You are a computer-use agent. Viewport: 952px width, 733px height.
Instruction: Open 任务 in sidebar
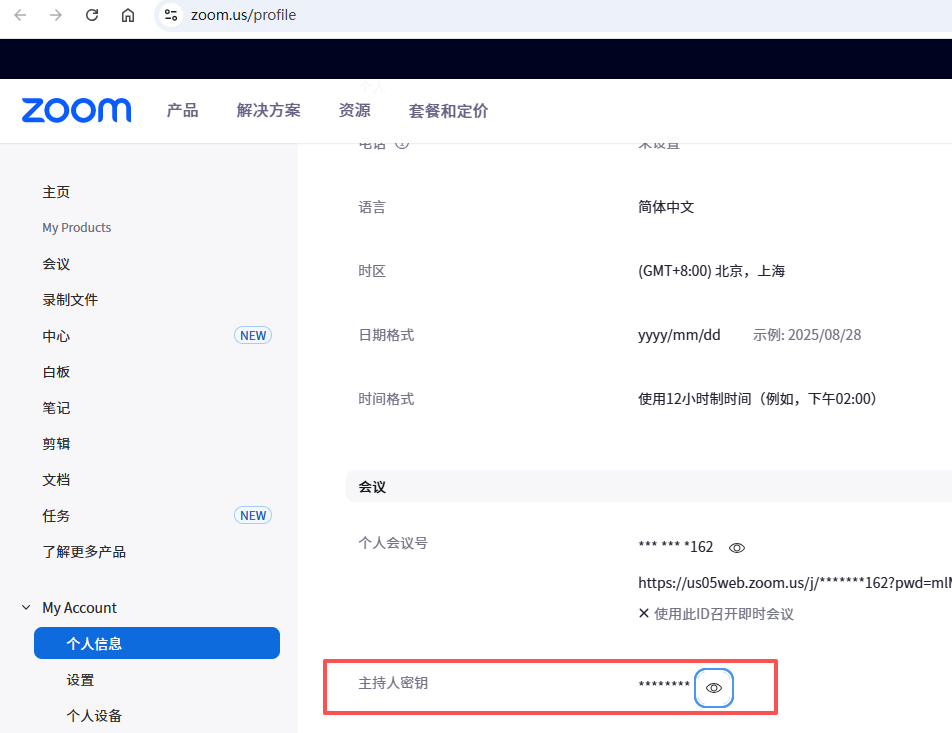click(x=56, y=516)
